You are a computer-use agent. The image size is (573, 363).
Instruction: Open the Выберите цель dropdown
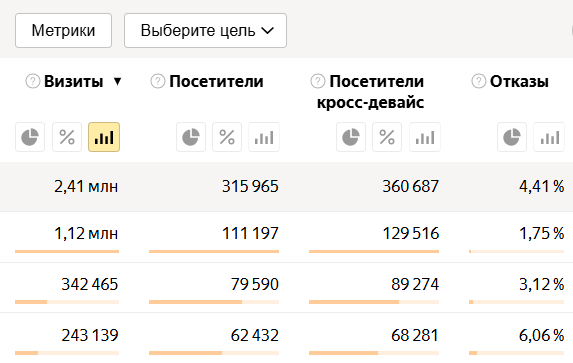tap(205, 30)
